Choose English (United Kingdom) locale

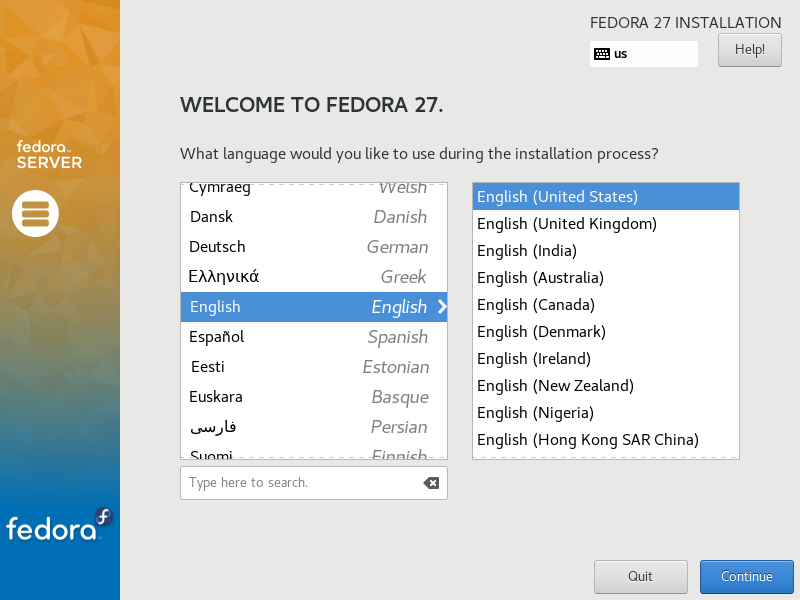point(606,223)
